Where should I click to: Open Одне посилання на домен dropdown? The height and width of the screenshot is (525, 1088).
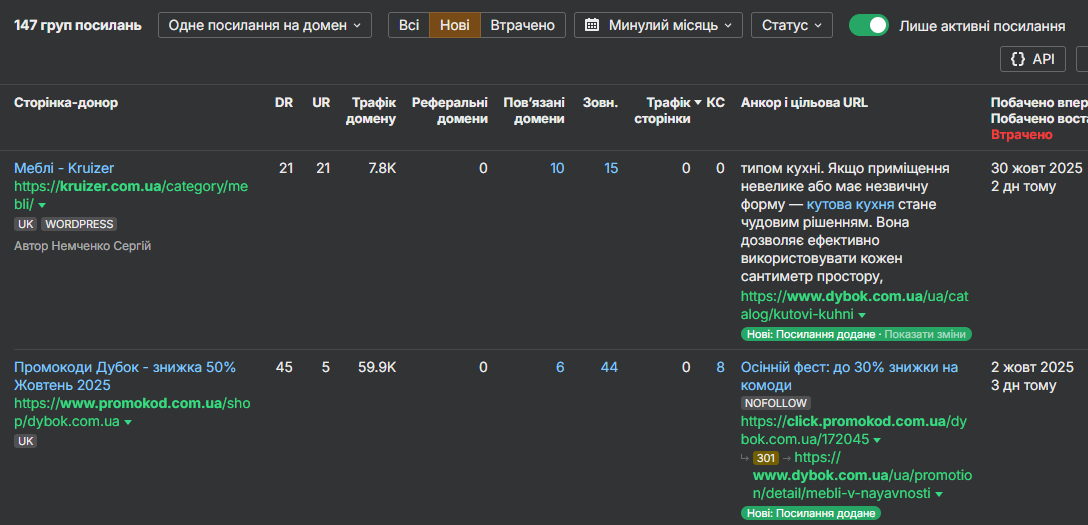click(264, 25)
